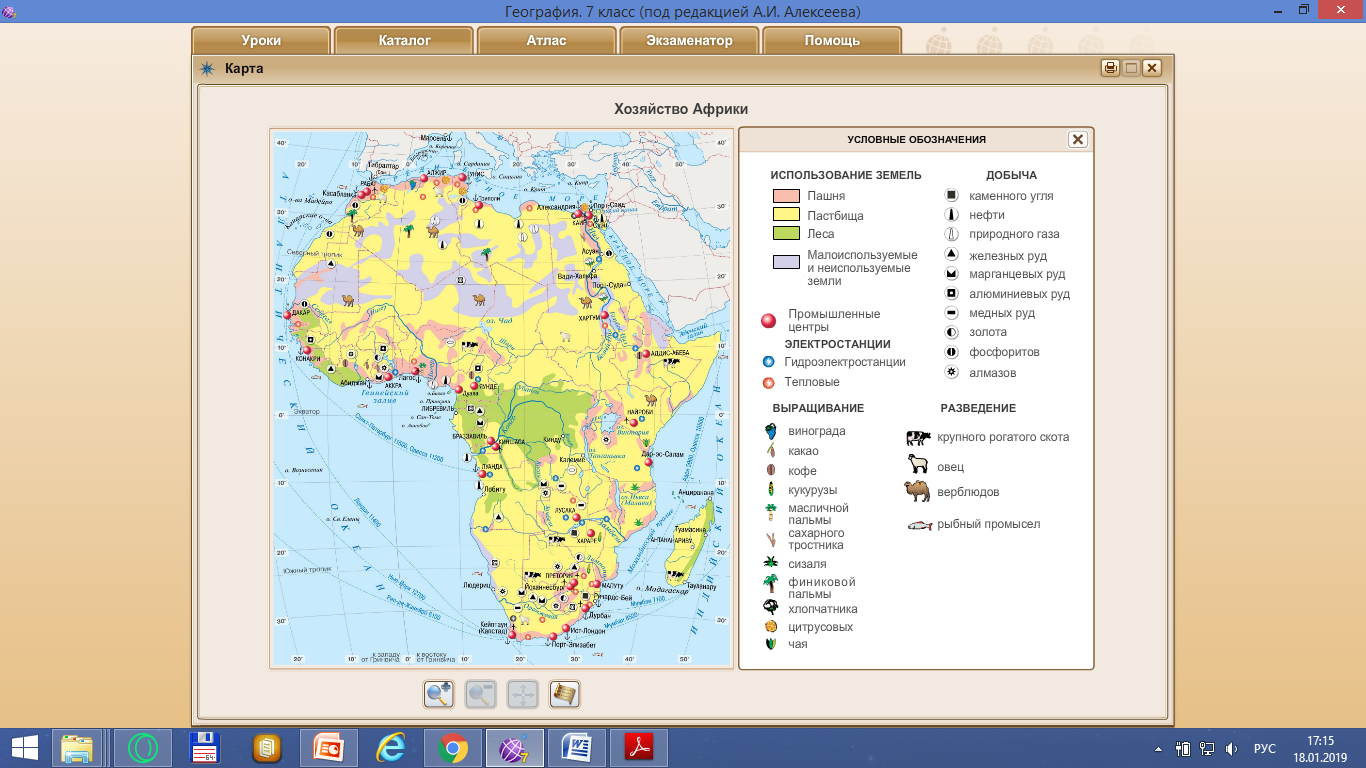
Task: Click the red industrial centers marker in legend
Action: (x=769, y=321)
